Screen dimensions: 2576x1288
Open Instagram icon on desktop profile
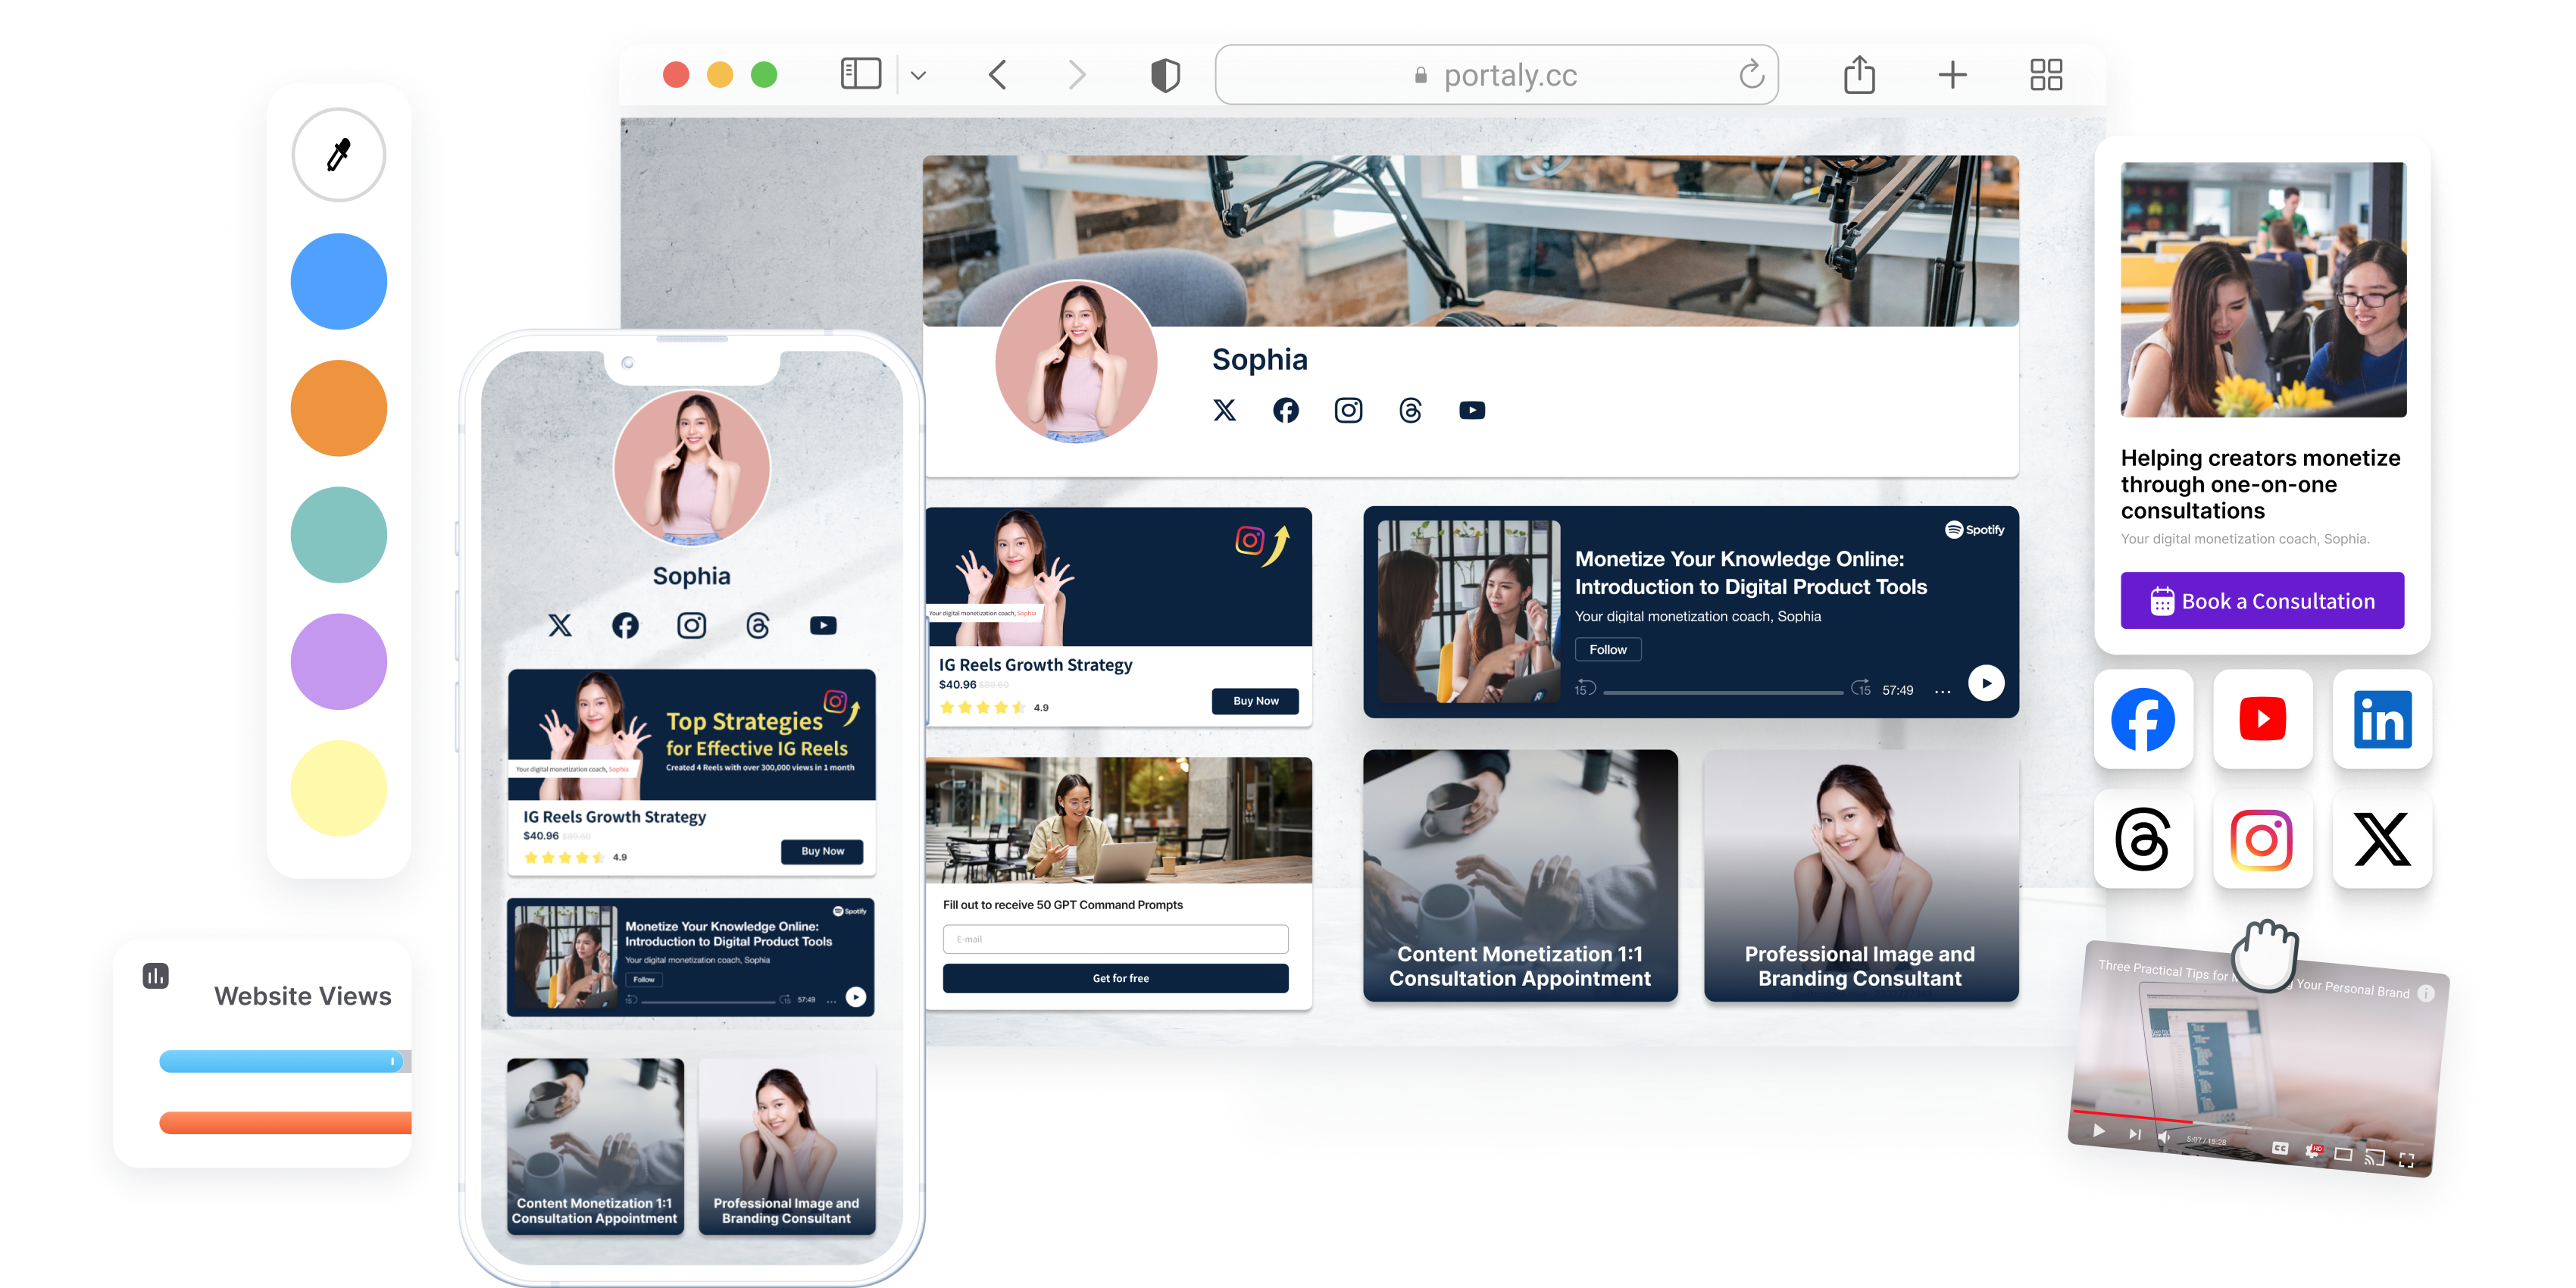(x=1348, y=410)
